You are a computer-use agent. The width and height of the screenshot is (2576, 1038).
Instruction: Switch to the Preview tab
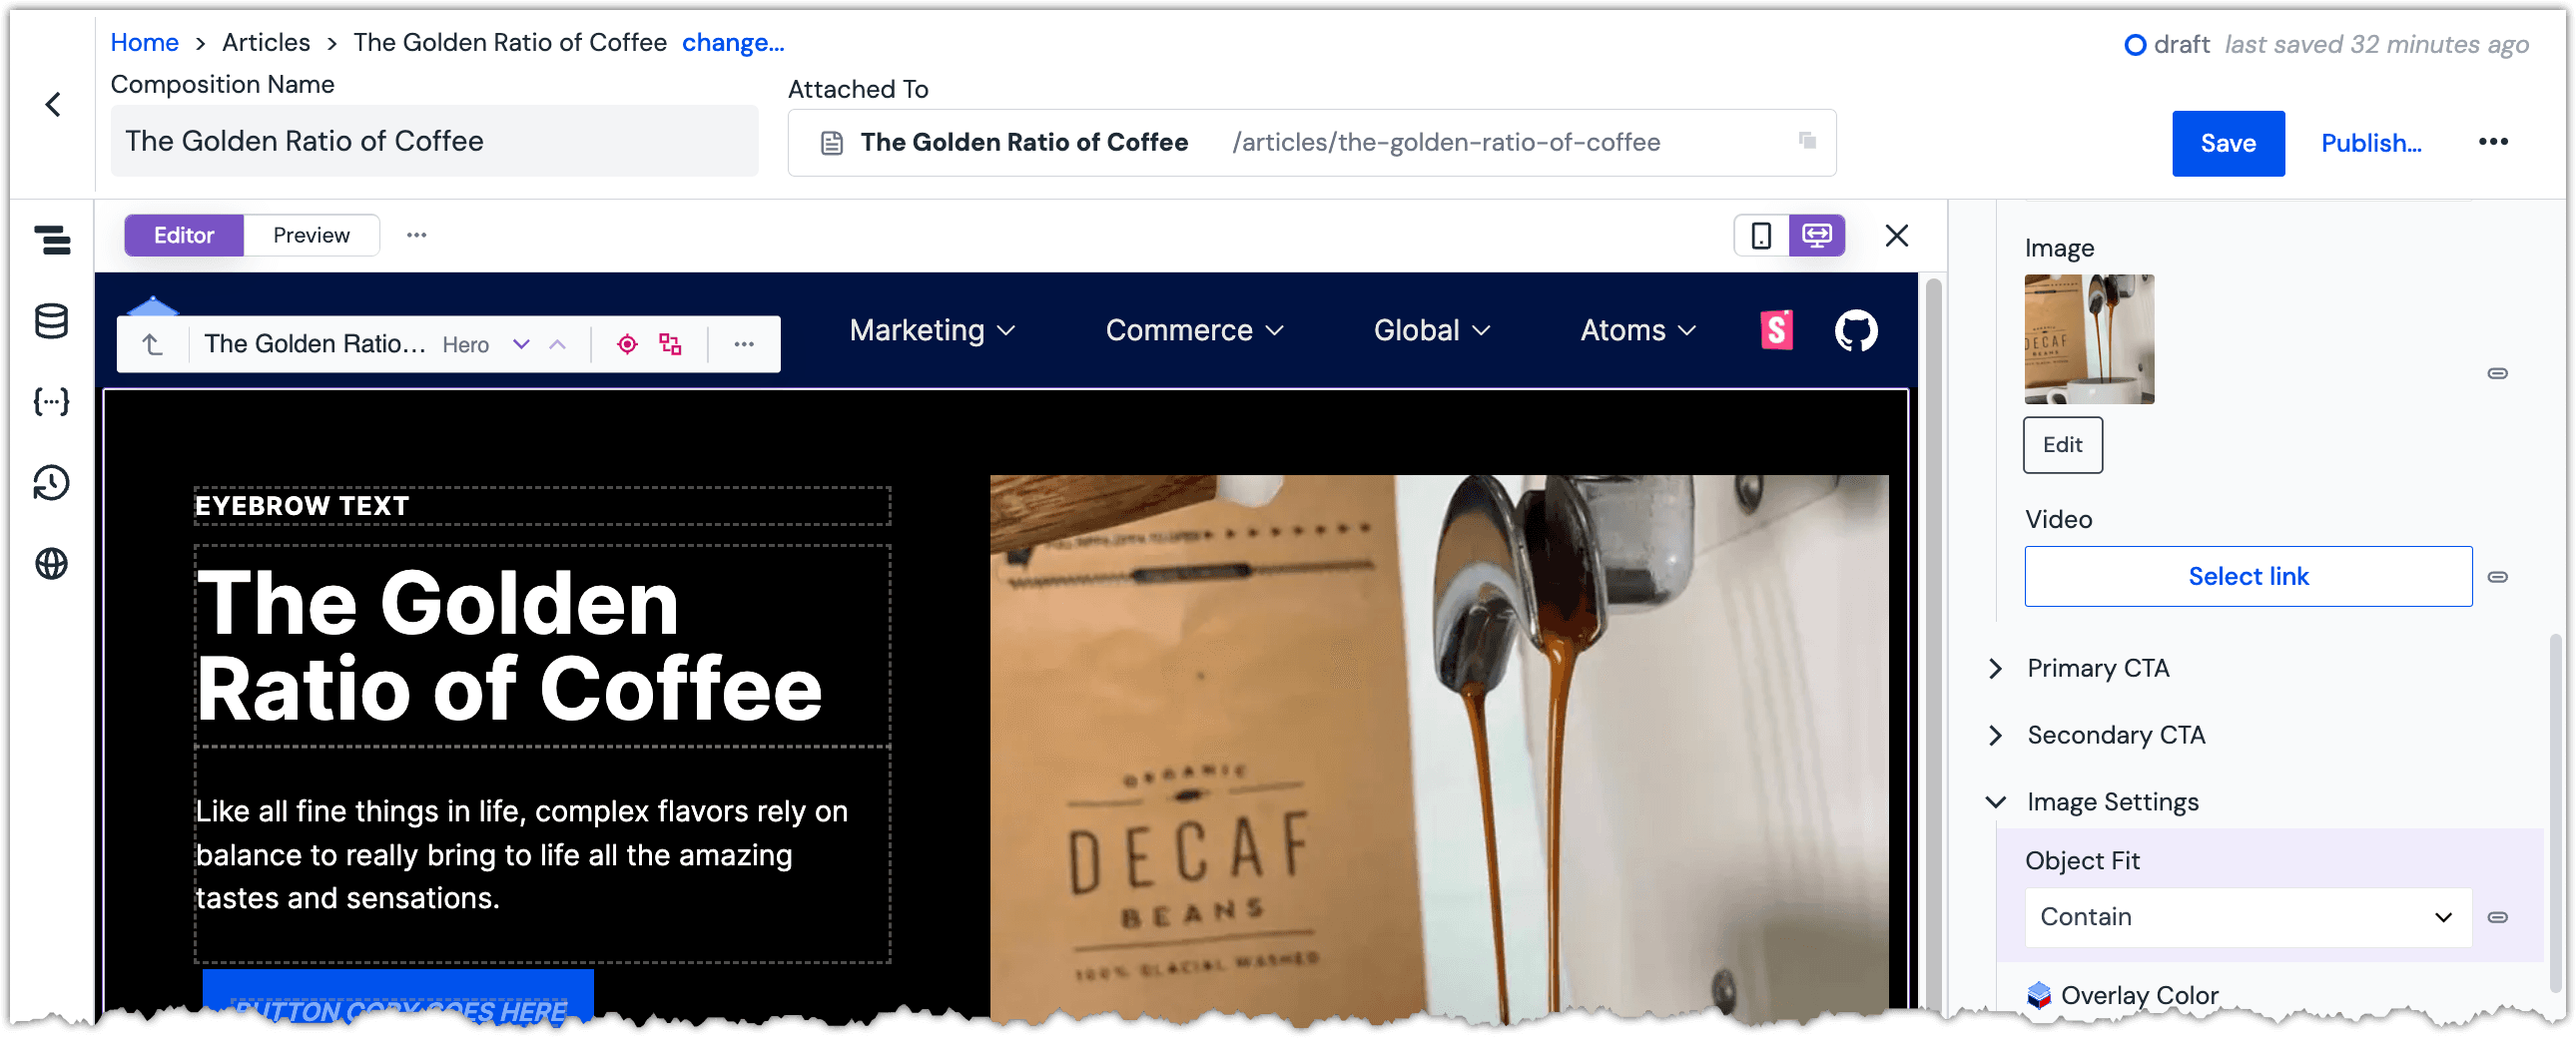(311, 235)
